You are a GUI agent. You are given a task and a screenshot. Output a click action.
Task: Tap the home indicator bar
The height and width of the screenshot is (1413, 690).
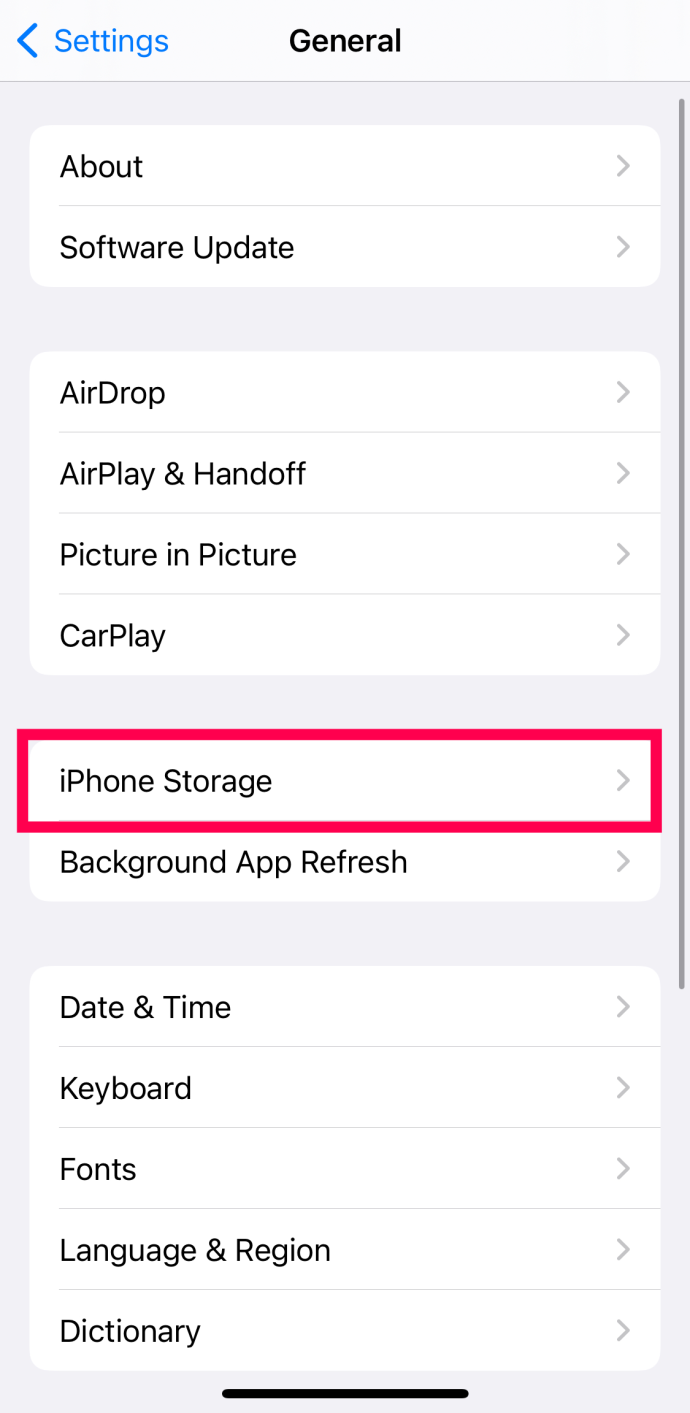(345, 1393)
